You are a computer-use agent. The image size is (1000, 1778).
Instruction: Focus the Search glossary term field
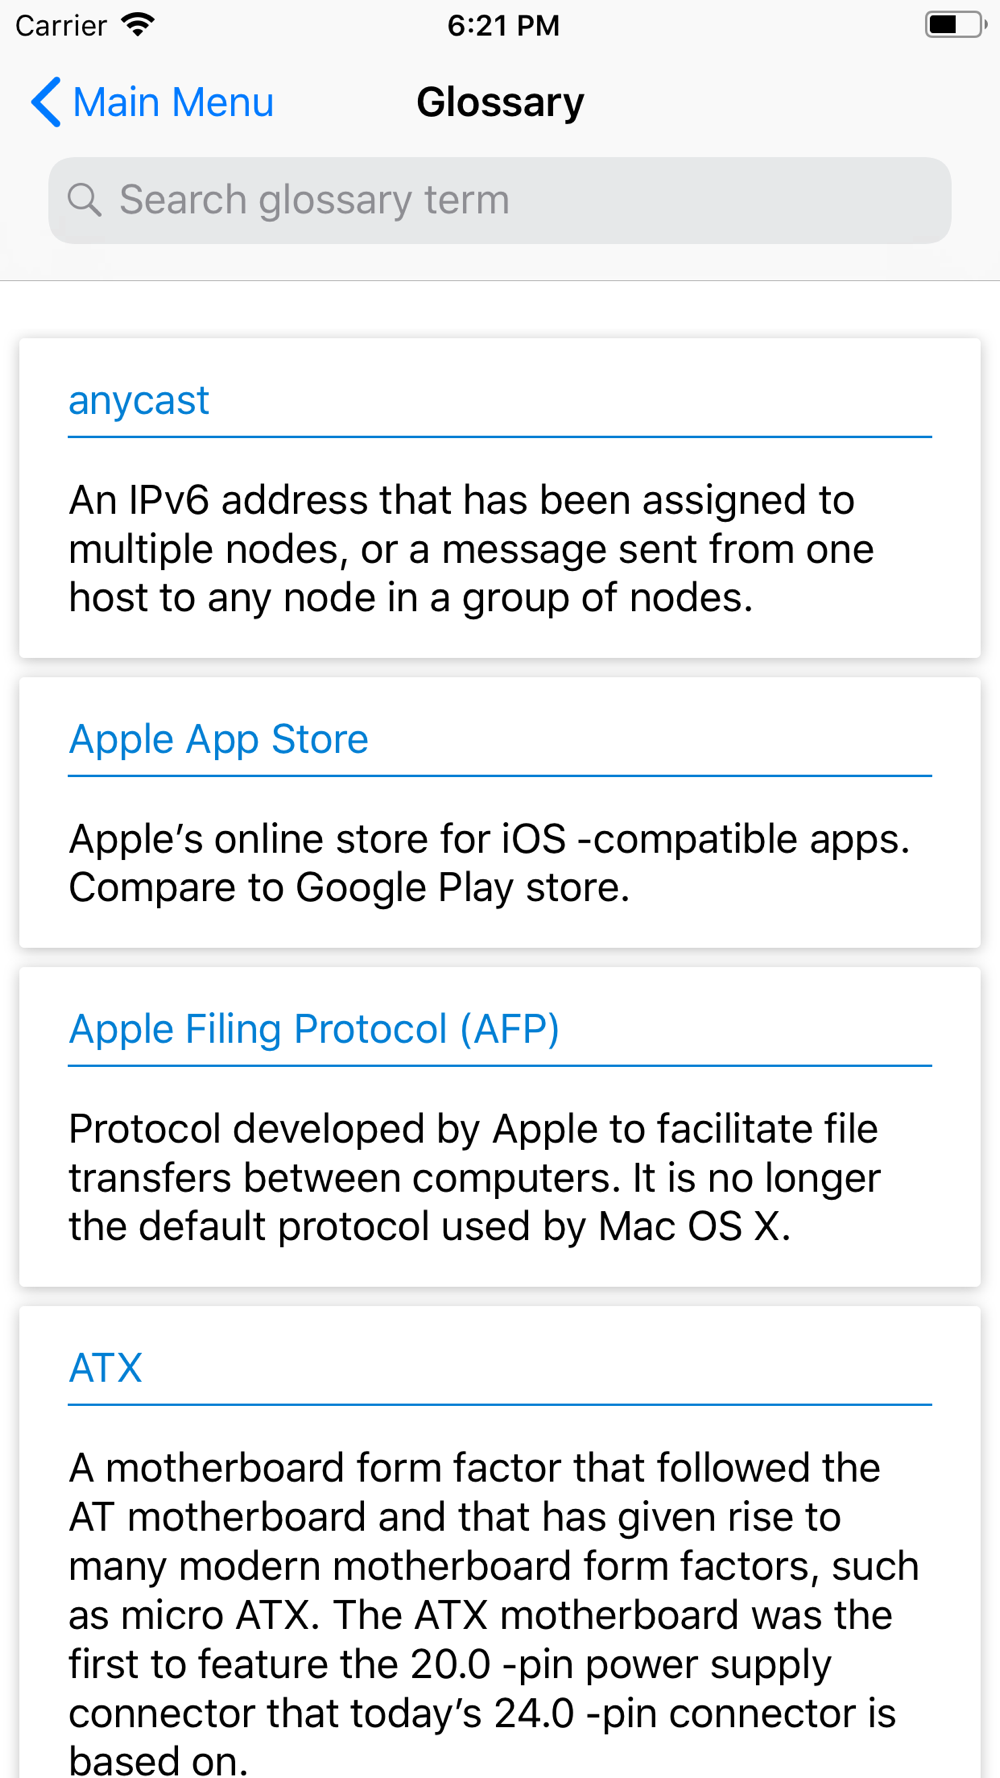click(x=500, y=200)
